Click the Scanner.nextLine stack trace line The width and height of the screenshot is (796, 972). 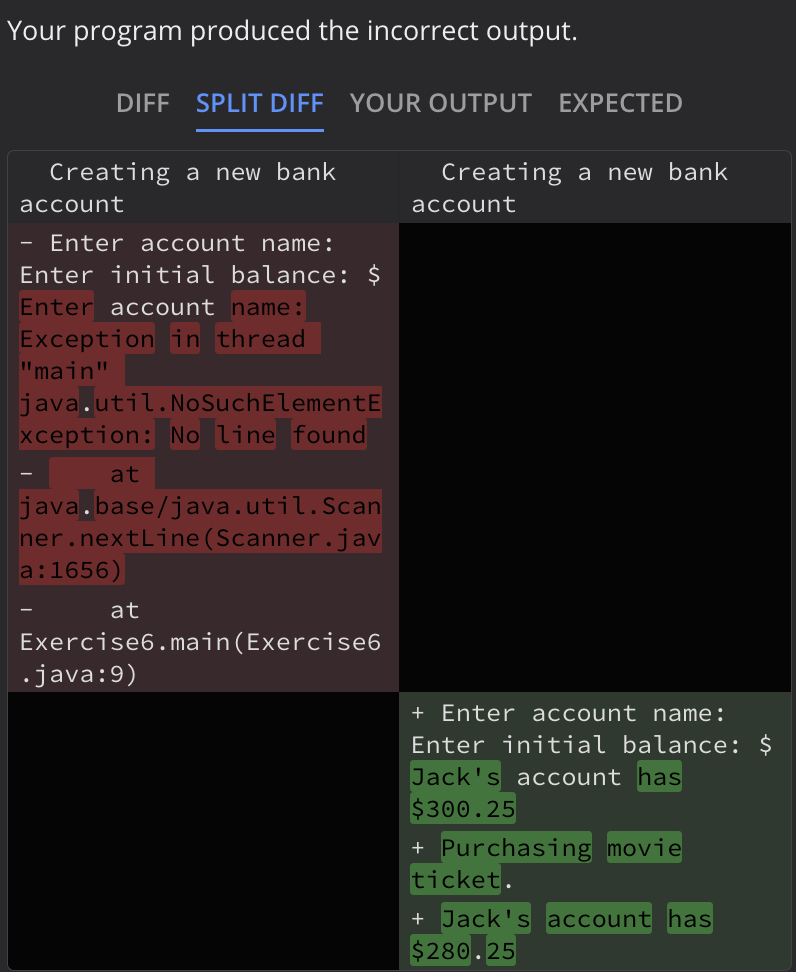pyautogui.click(x=199, y=522)
